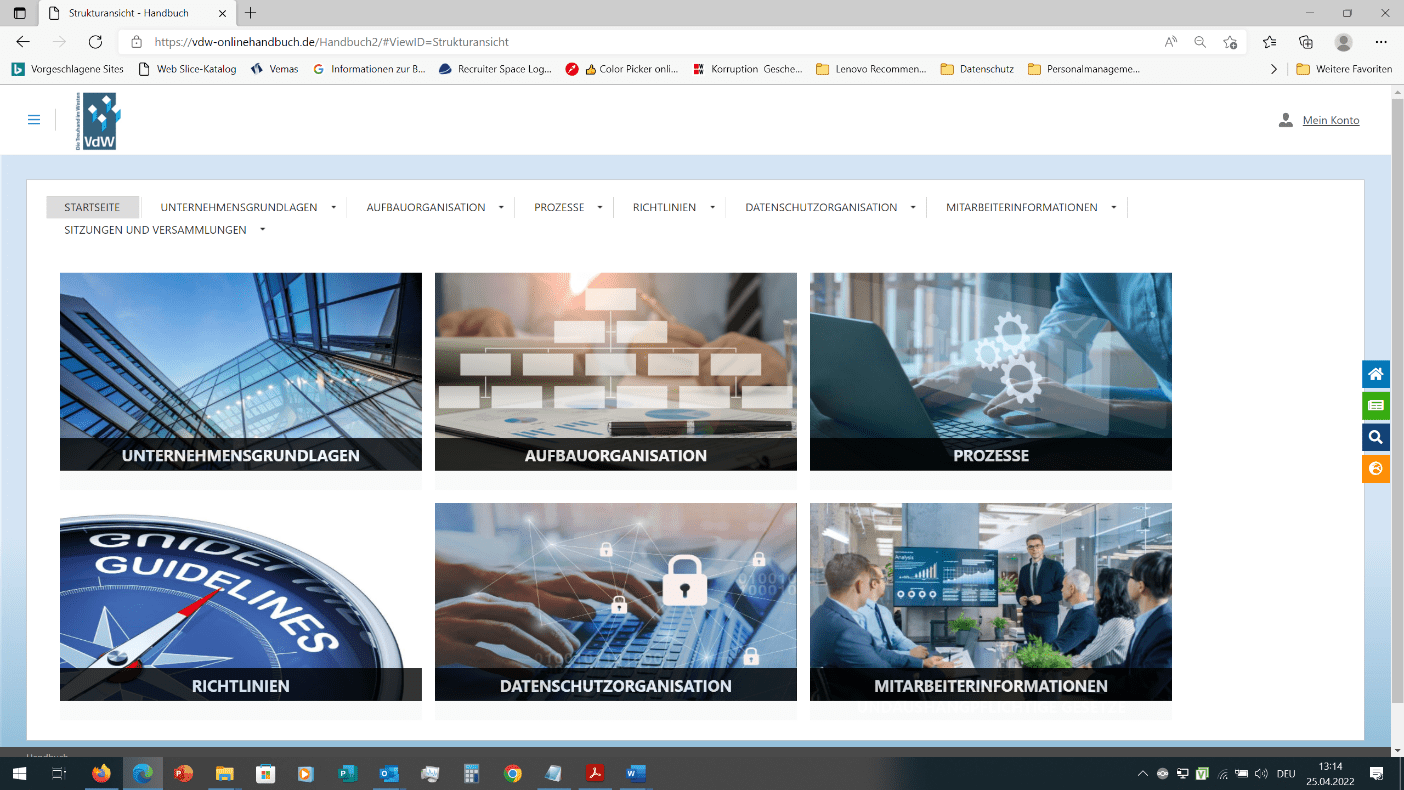Viewport: 1404px width, 790px height.
Task: Open Google Chrome from the taskbar
Action: pyautogui.click(x=512, y=773)
